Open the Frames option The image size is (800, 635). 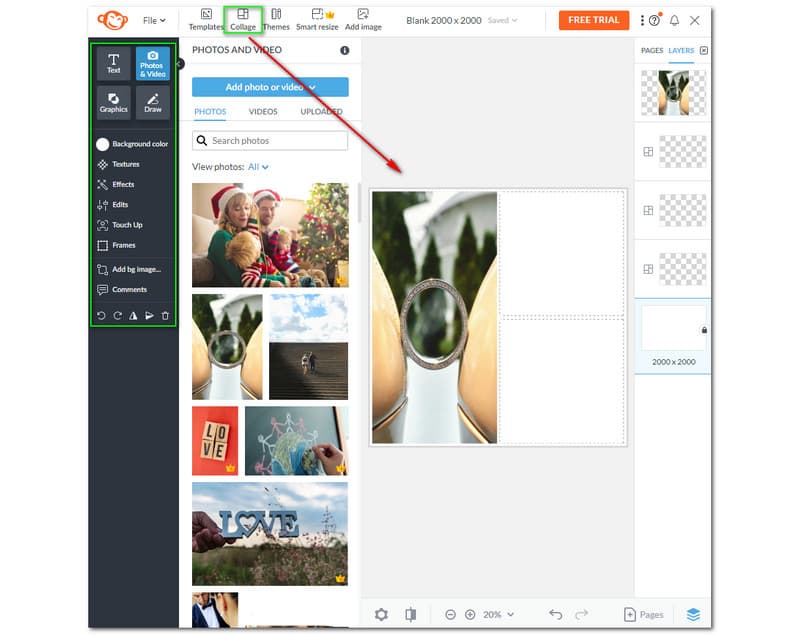(x=116, y=245)
